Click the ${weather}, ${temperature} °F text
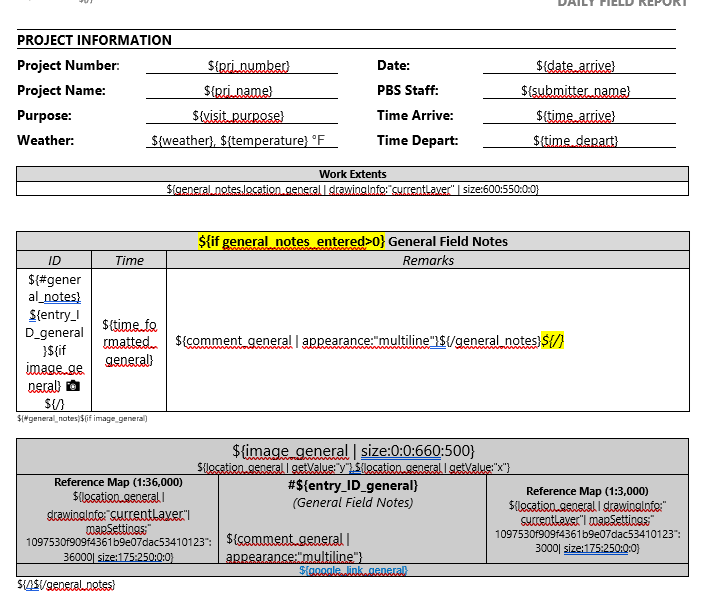This screenshot has width=712, height=610. click(x=238, y=140)
